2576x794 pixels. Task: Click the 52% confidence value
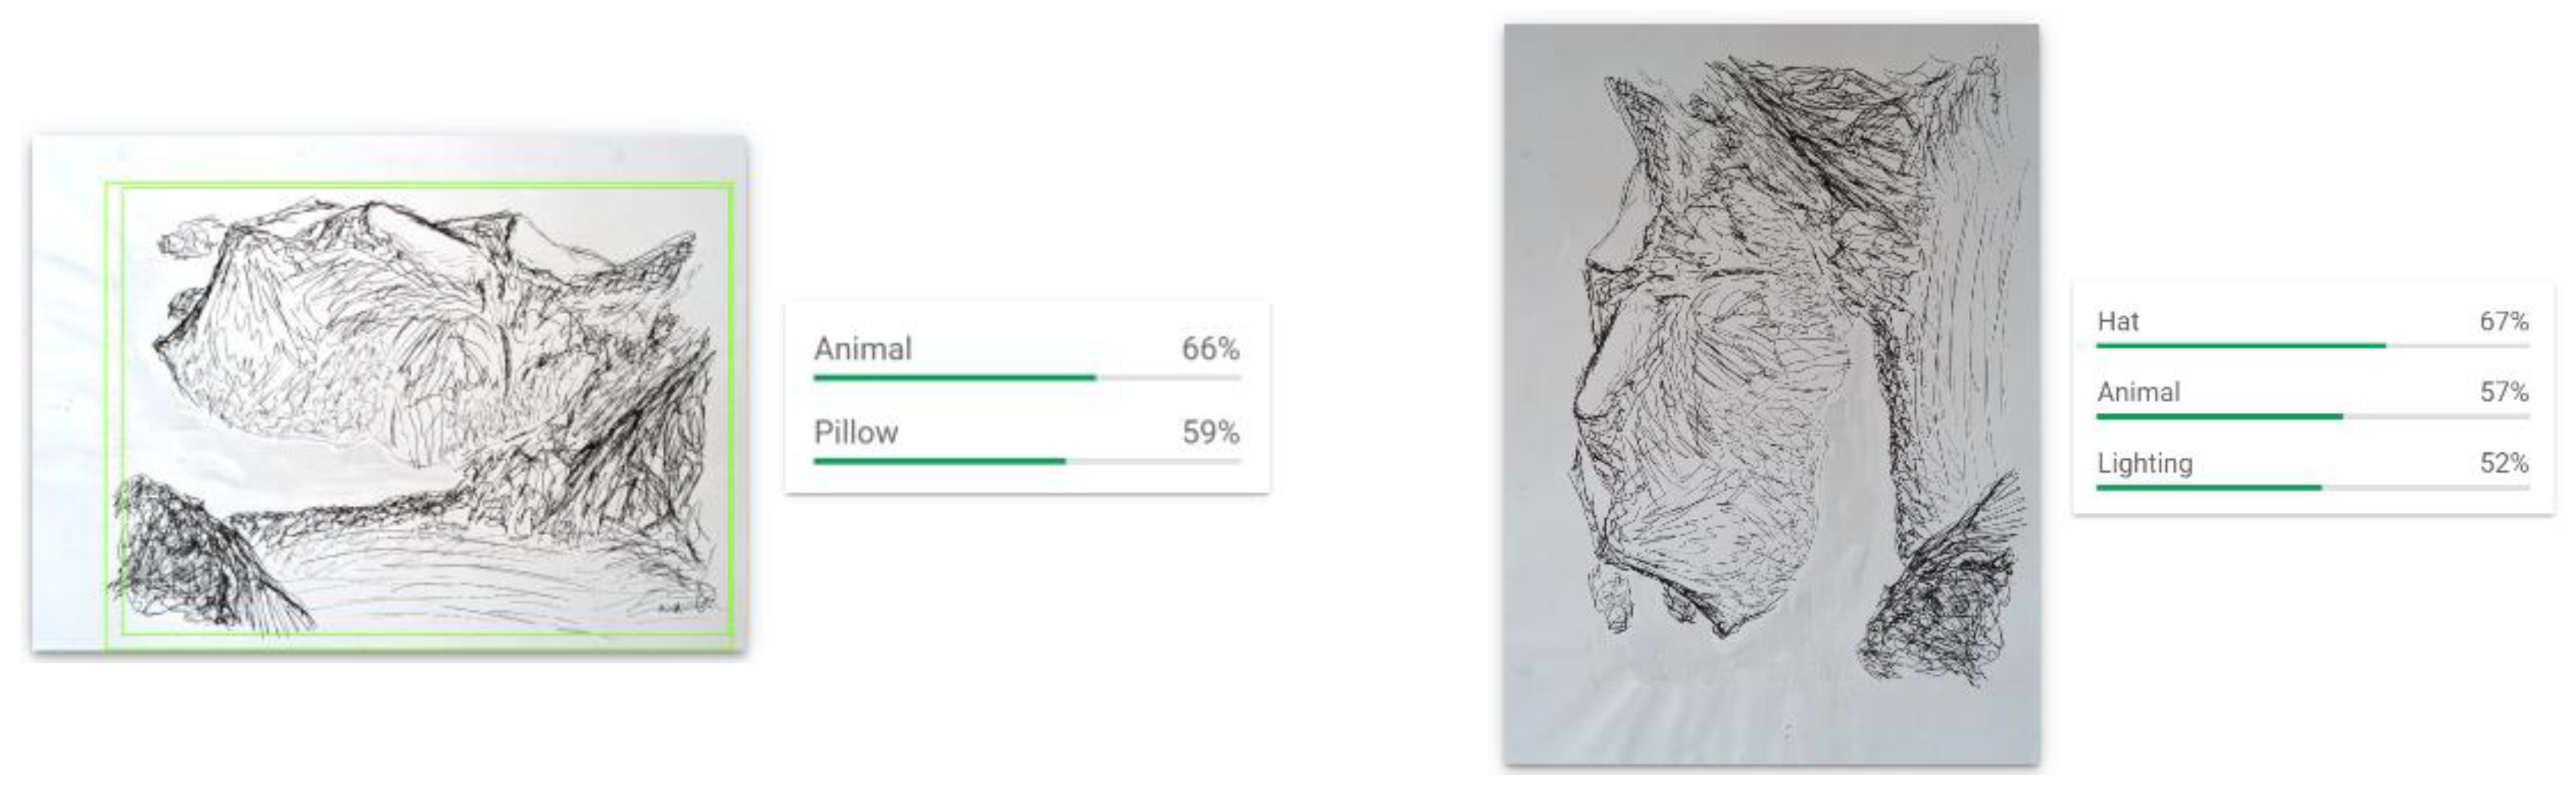point(2503,463)
